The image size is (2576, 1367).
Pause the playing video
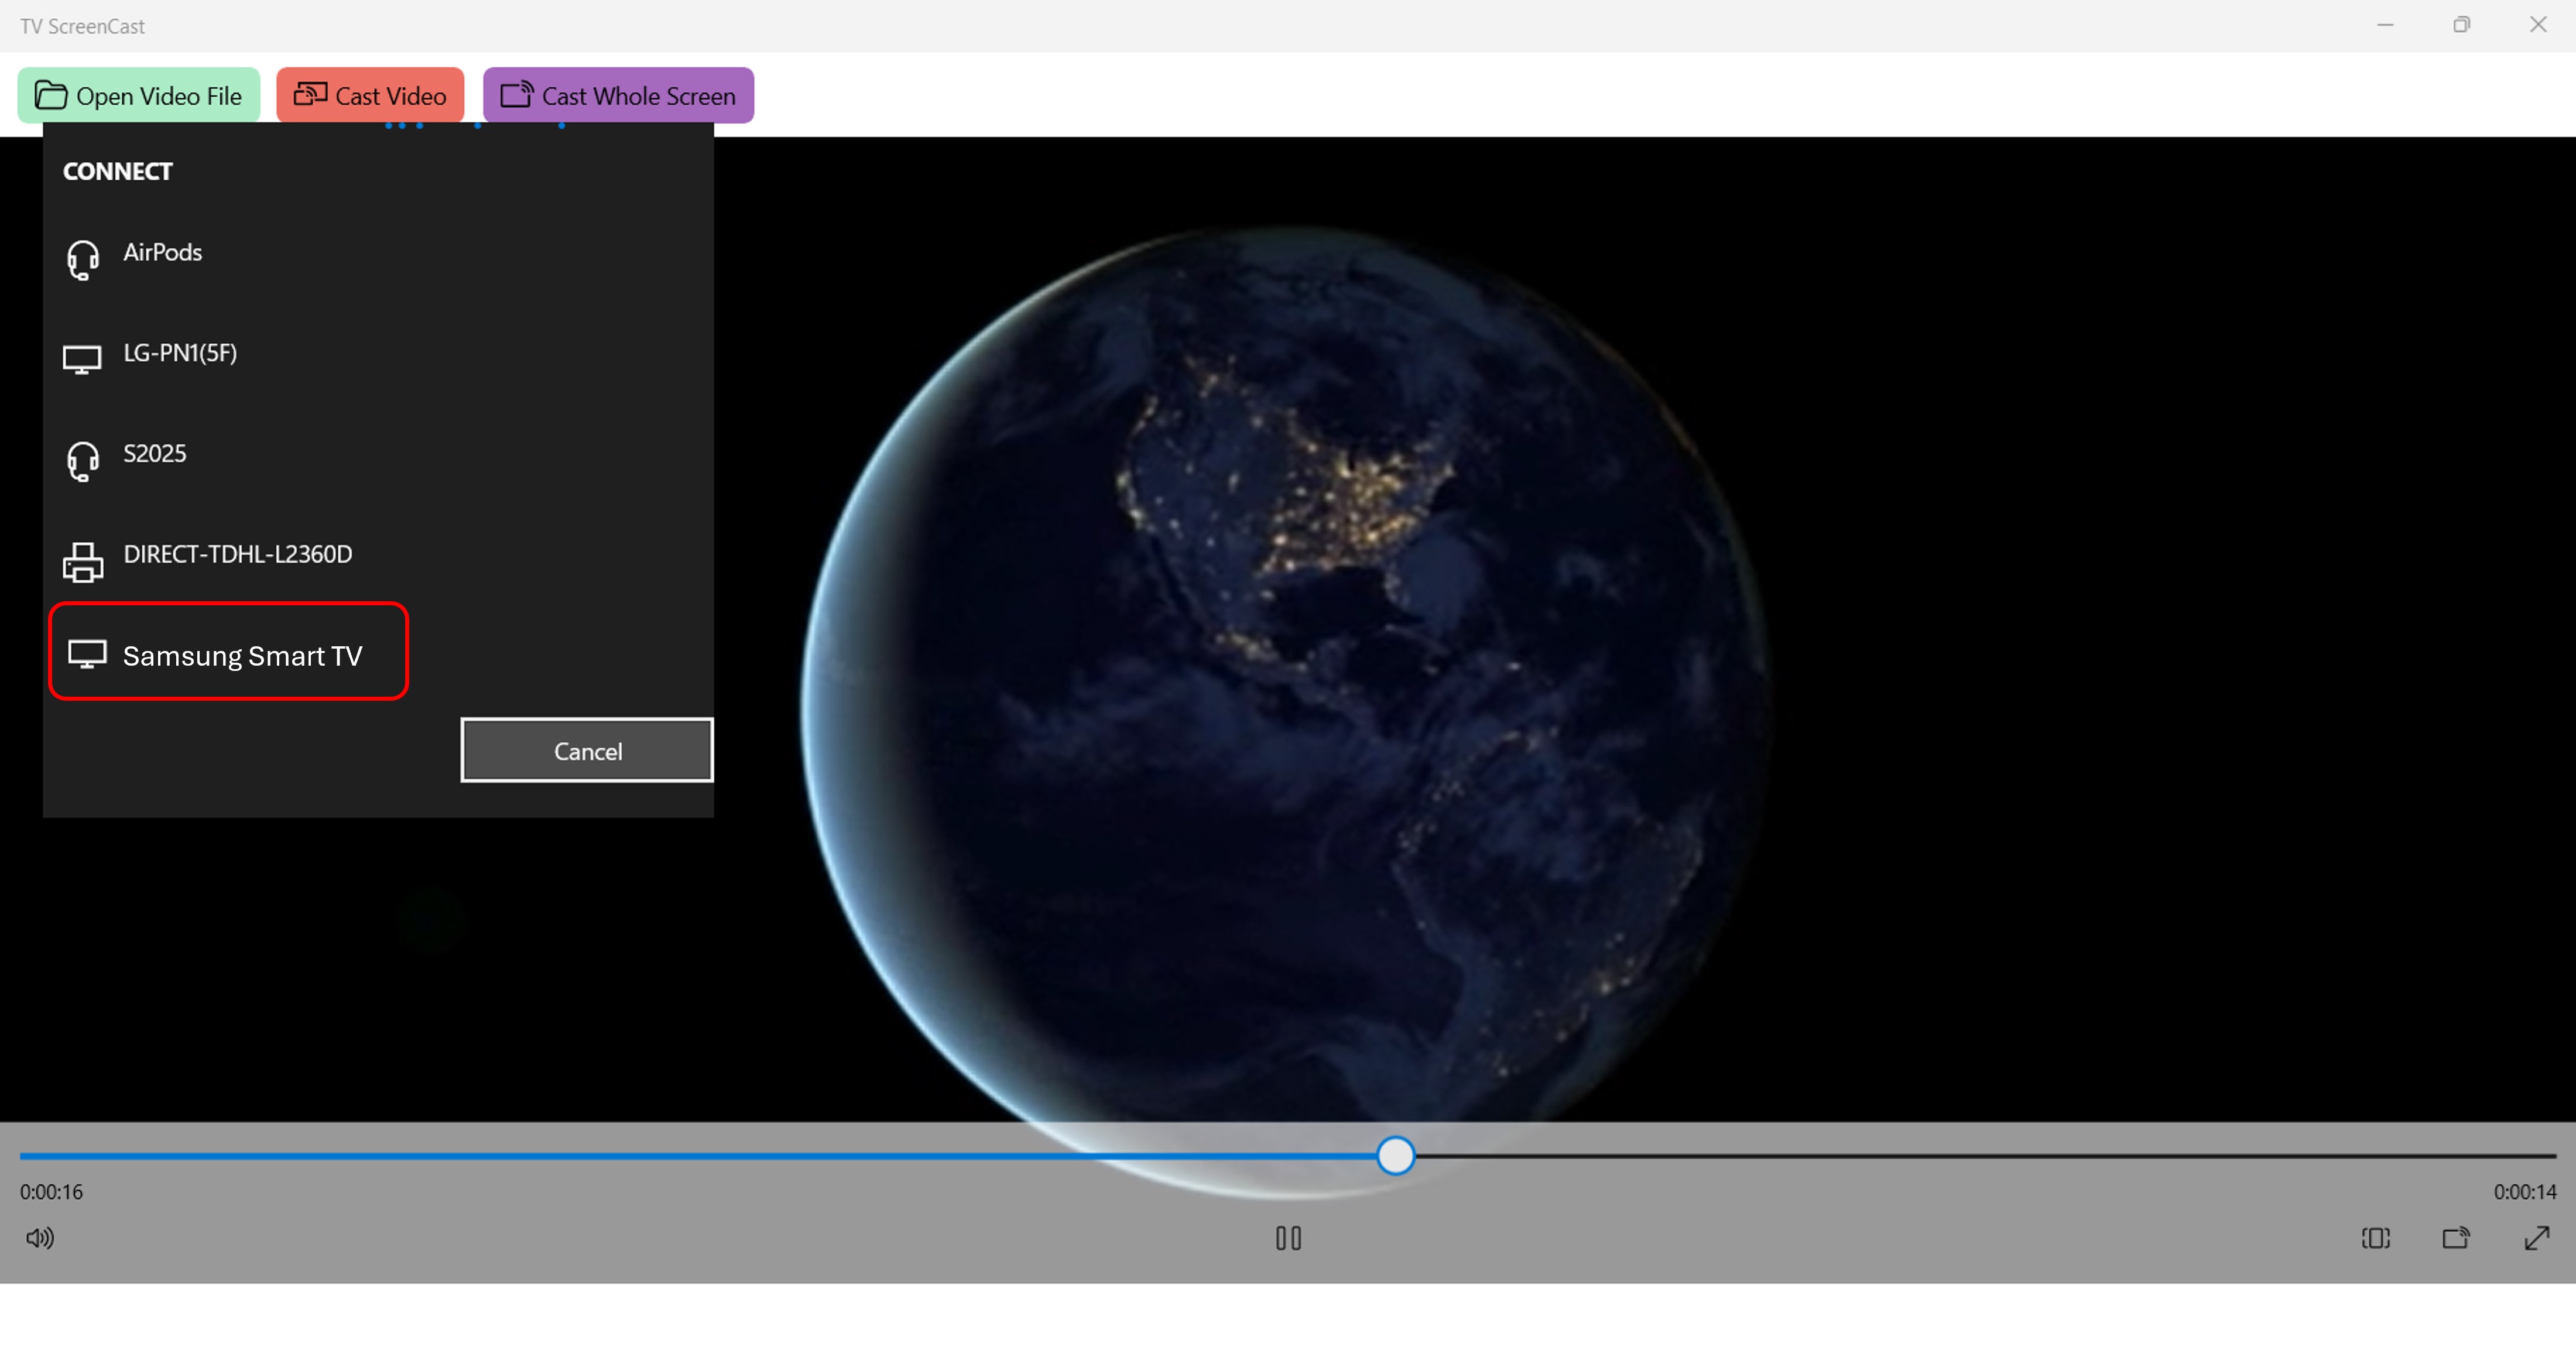point(1288,1238)
